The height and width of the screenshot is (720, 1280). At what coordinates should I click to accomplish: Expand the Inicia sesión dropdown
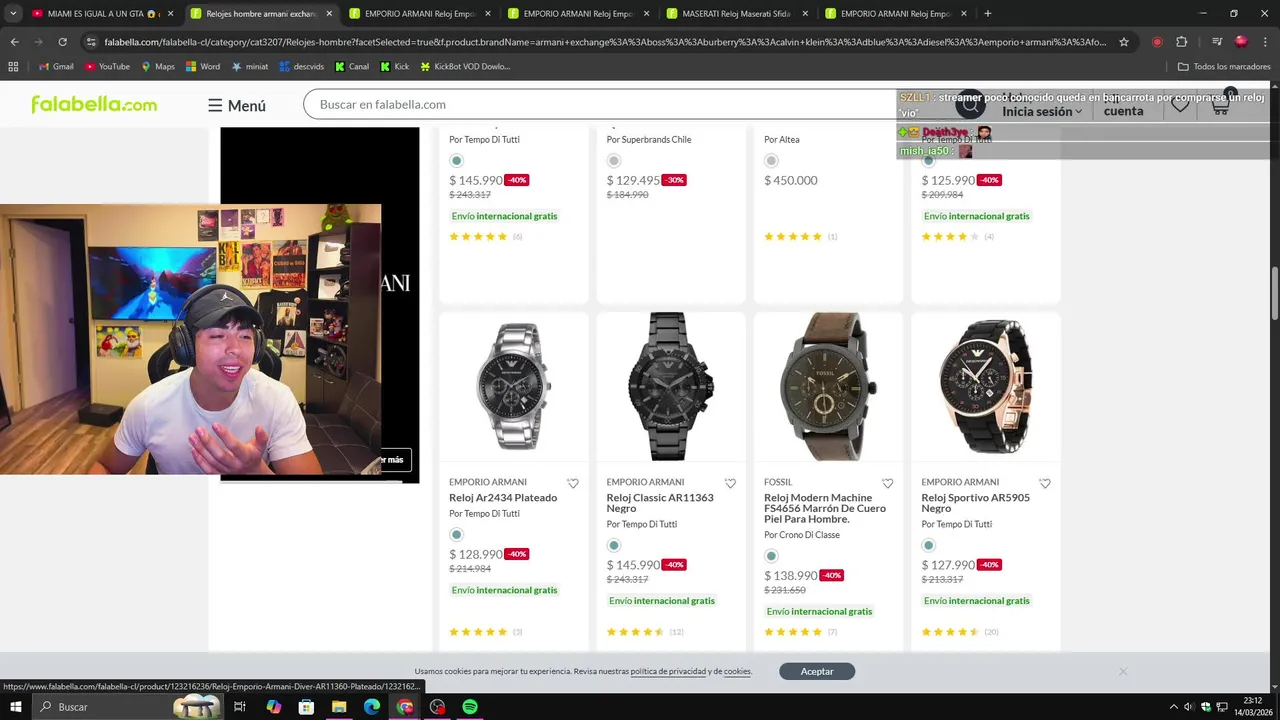coord(1042,111)
